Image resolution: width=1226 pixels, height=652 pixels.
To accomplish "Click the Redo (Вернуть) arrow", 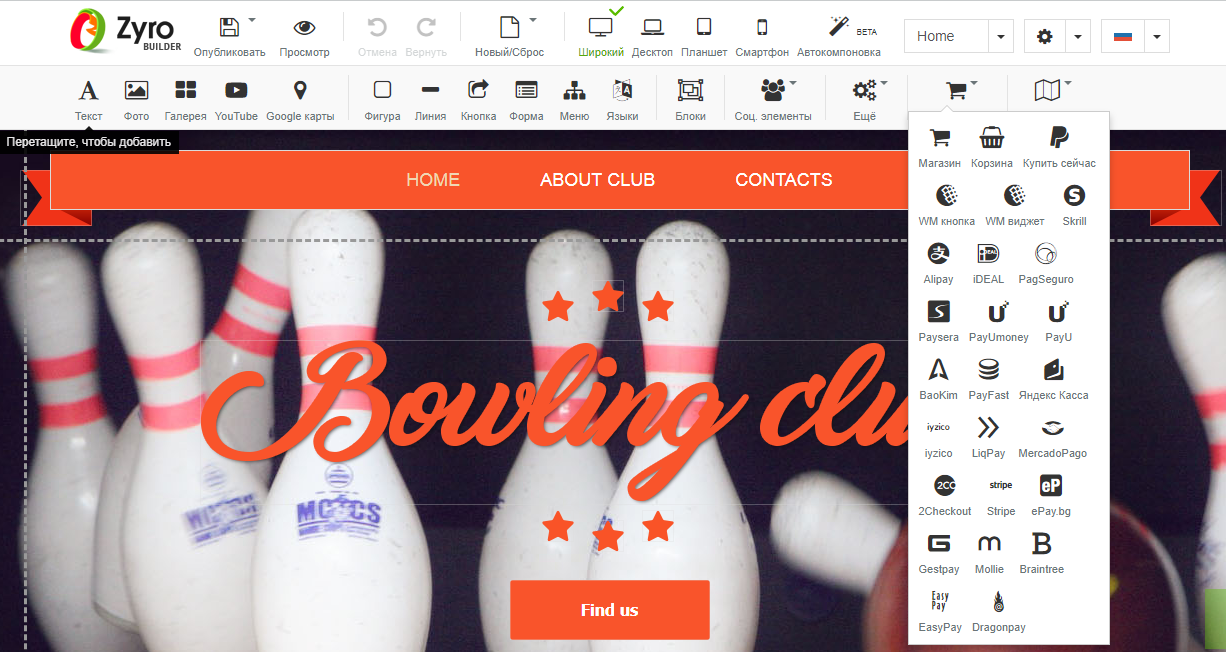I will coord(426,28).
